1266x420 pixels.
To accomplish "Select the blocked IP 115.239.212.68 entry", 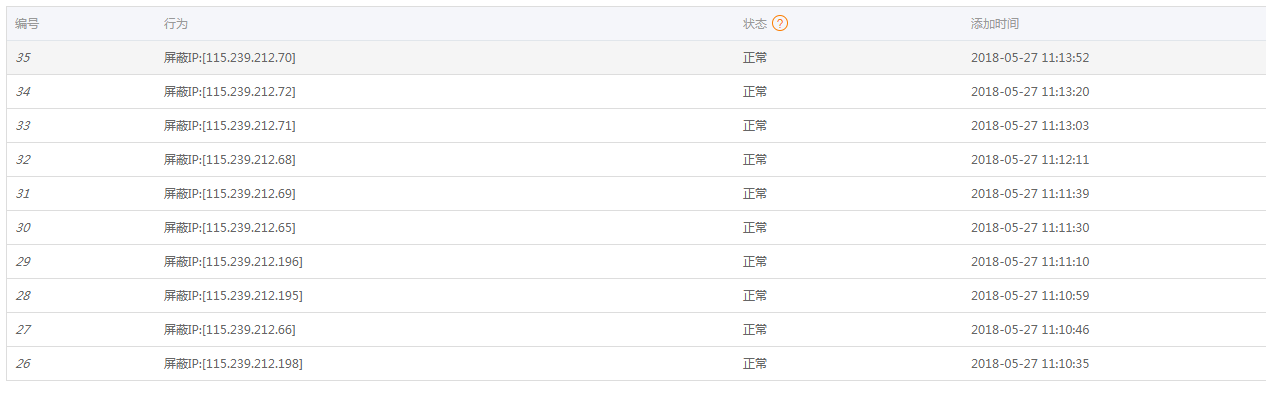I will coord(230,160).
